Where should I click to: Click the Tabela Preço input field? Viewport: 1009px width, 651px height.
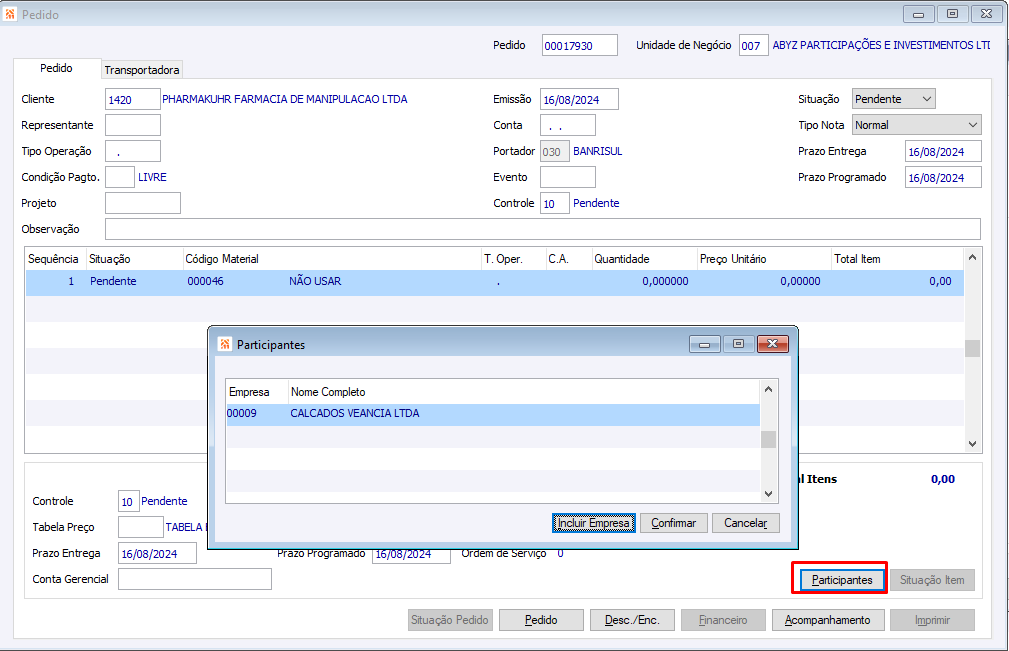pyautogui.click(x=141, y=527)
